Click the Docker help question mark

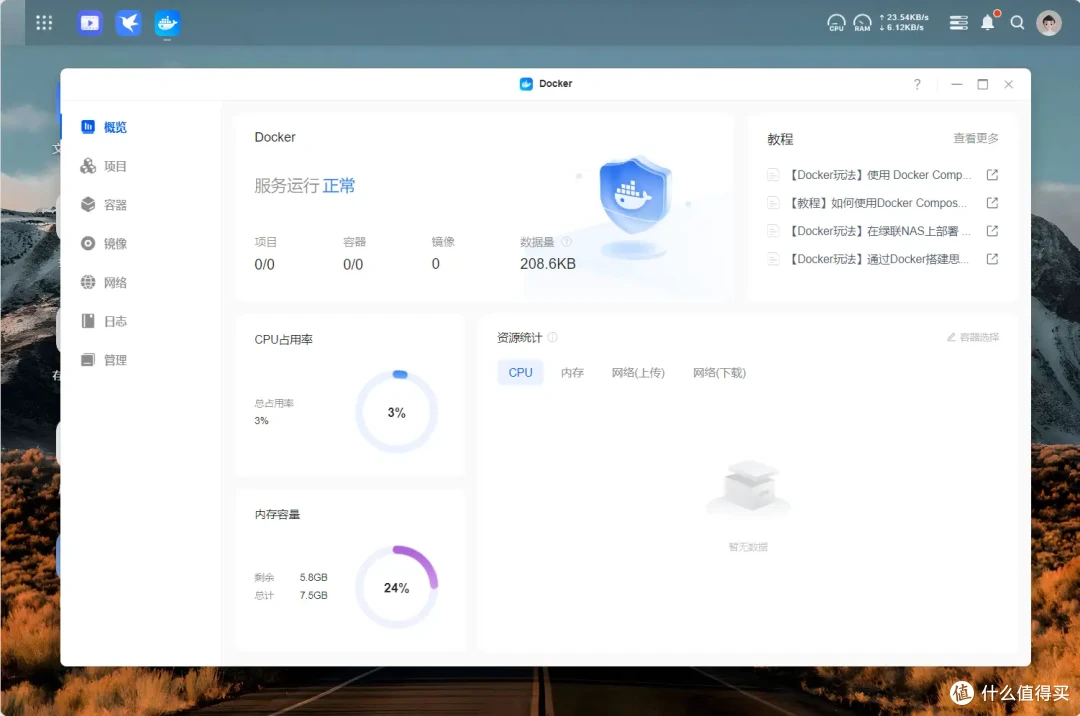[x=917, y=84]
